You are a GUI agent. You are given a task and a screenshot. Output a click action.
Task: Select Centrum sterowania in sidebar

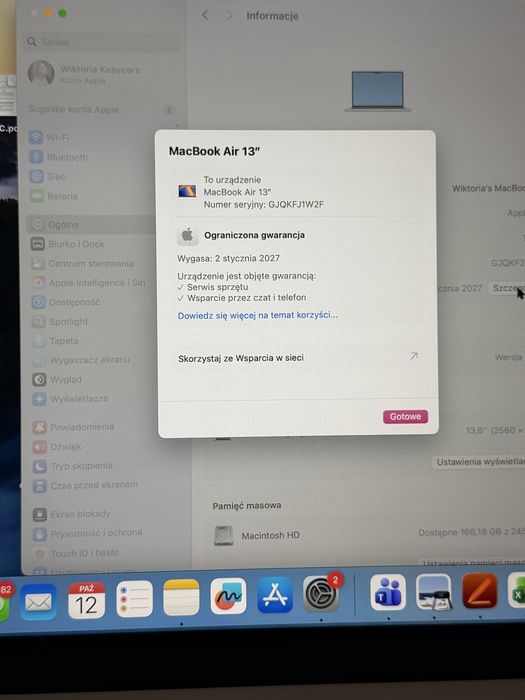pos(83,263)
